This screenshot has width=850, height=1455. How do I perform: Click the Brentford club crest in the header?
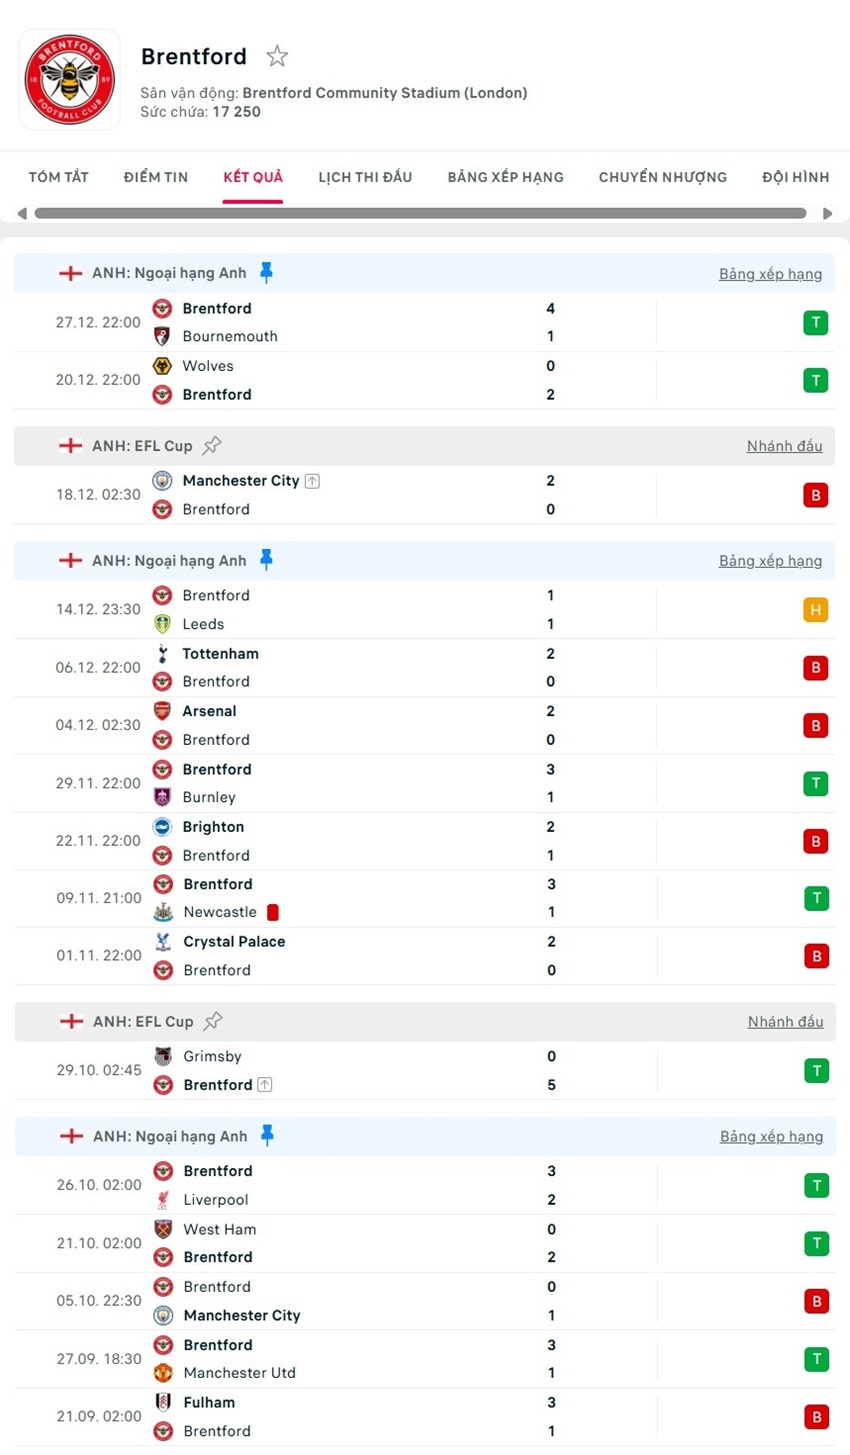click(69, 79)
